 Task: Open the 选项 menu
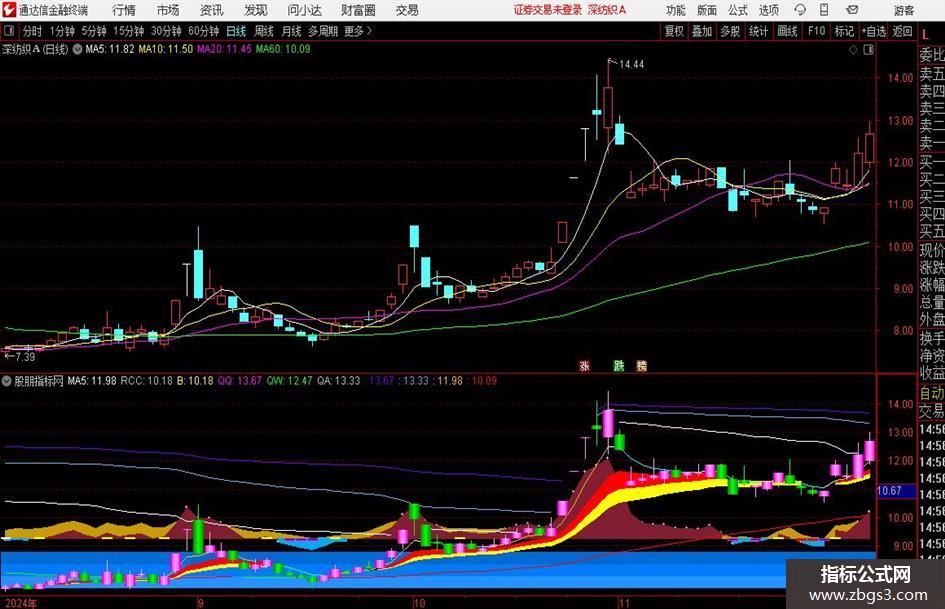[x=768, y=10]
